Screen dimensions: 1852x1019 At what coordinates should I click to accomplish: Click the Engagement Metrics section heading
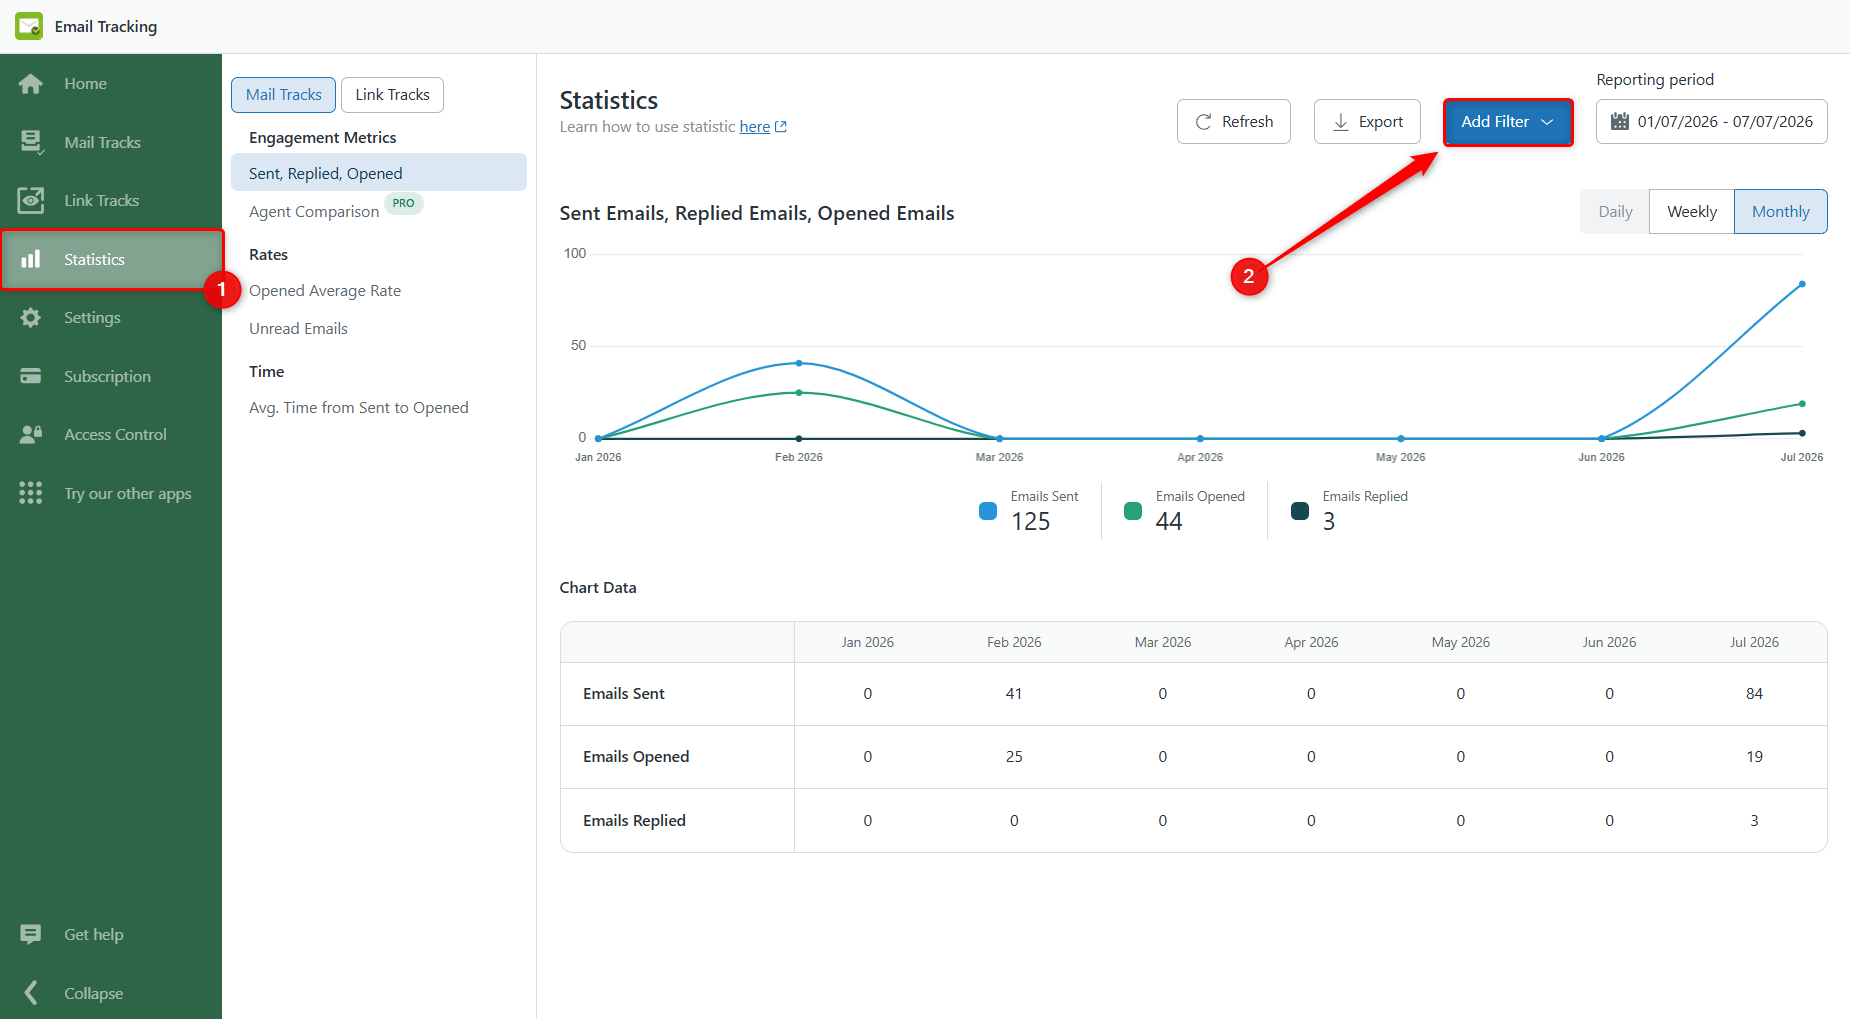(322, 138)
